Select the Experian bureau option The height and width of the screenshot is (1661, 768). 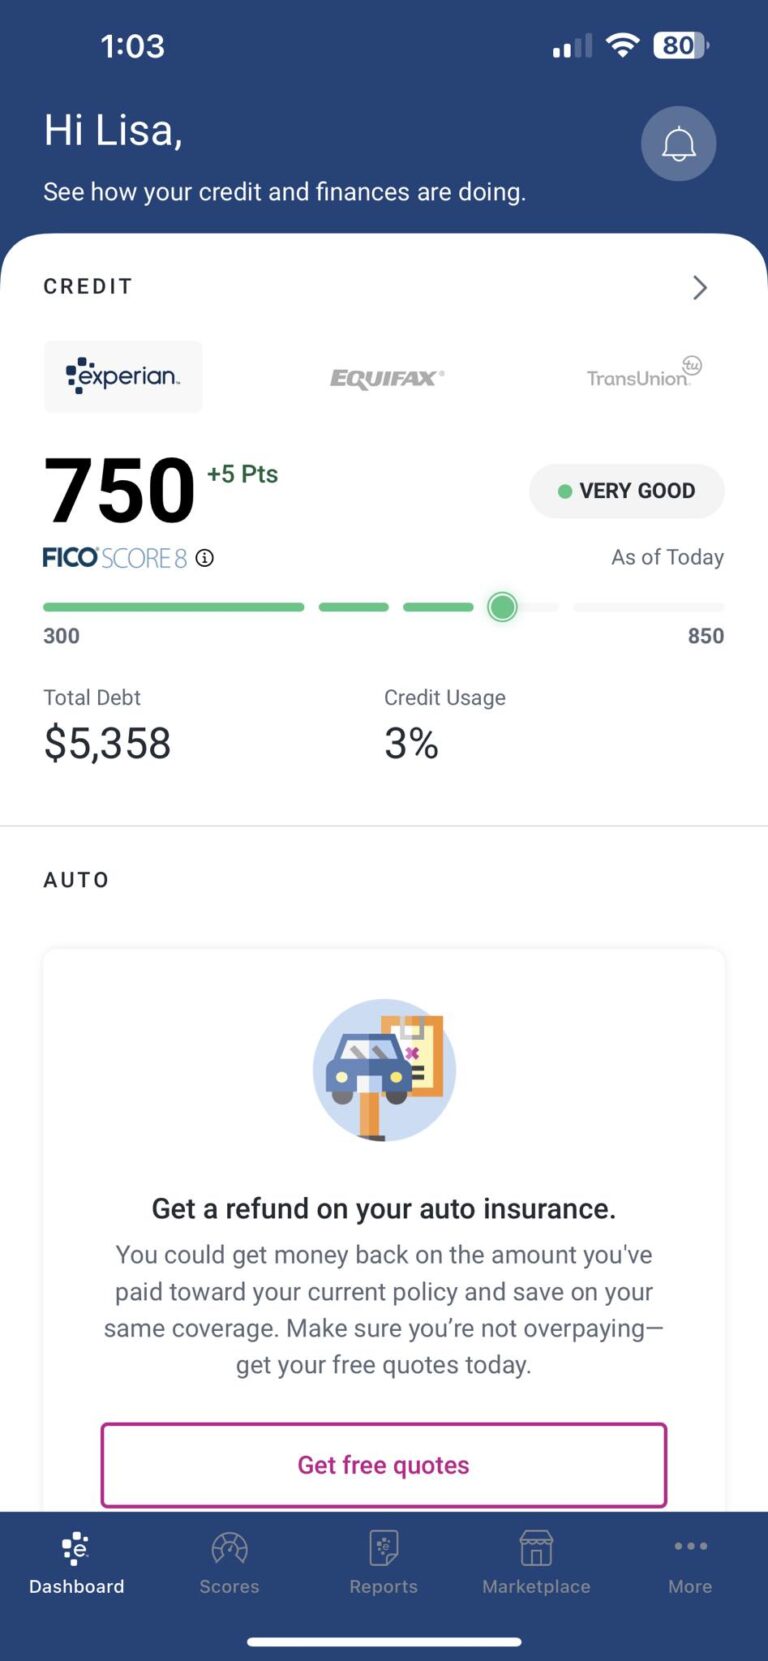click(123, 377)
